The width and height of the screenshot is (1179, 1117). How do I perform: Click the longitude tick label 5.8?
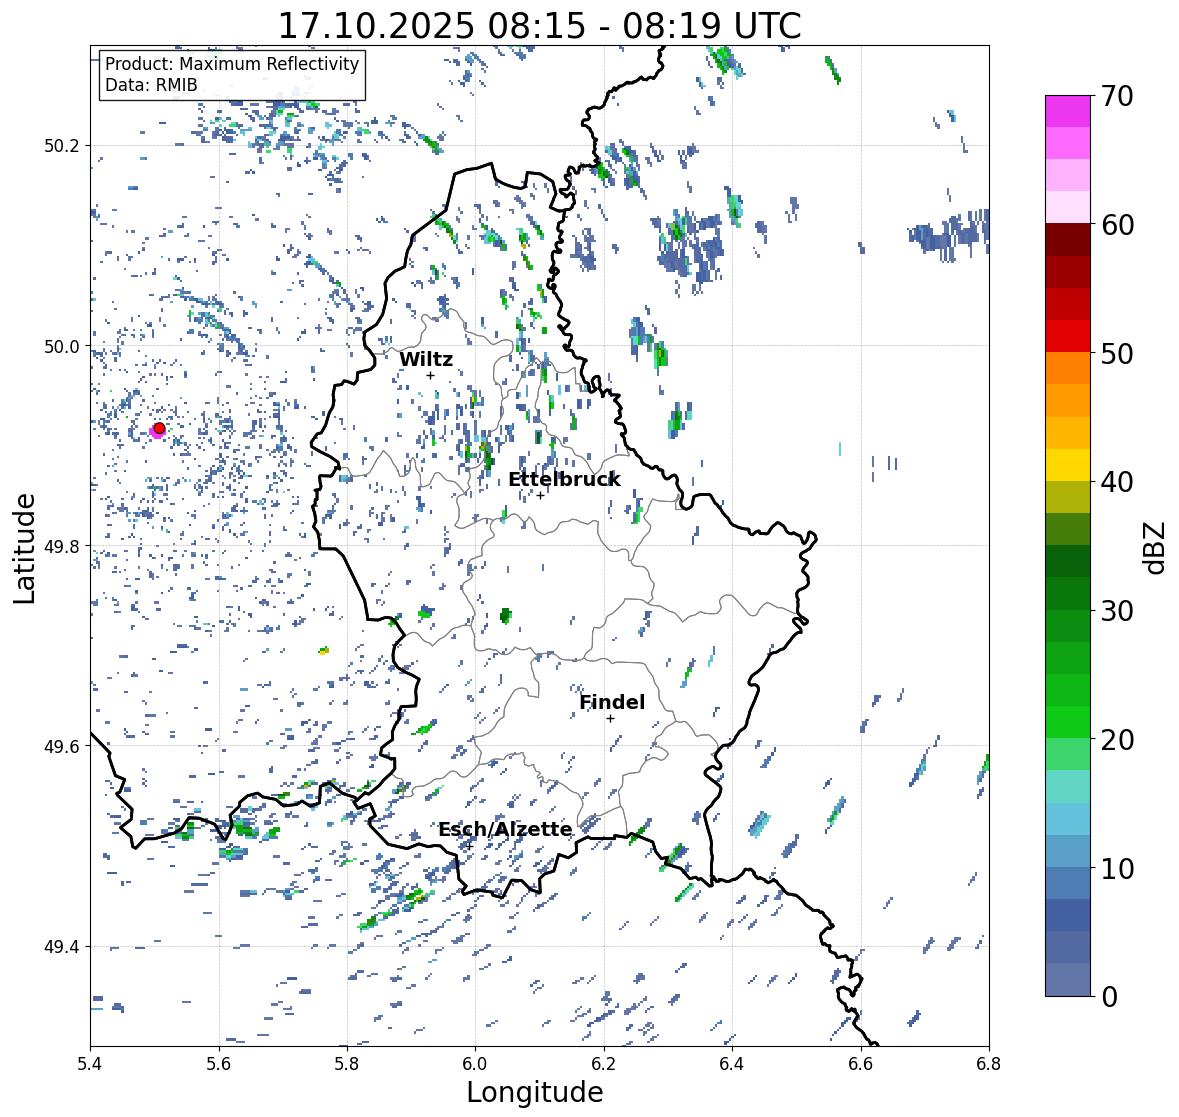347,1064
